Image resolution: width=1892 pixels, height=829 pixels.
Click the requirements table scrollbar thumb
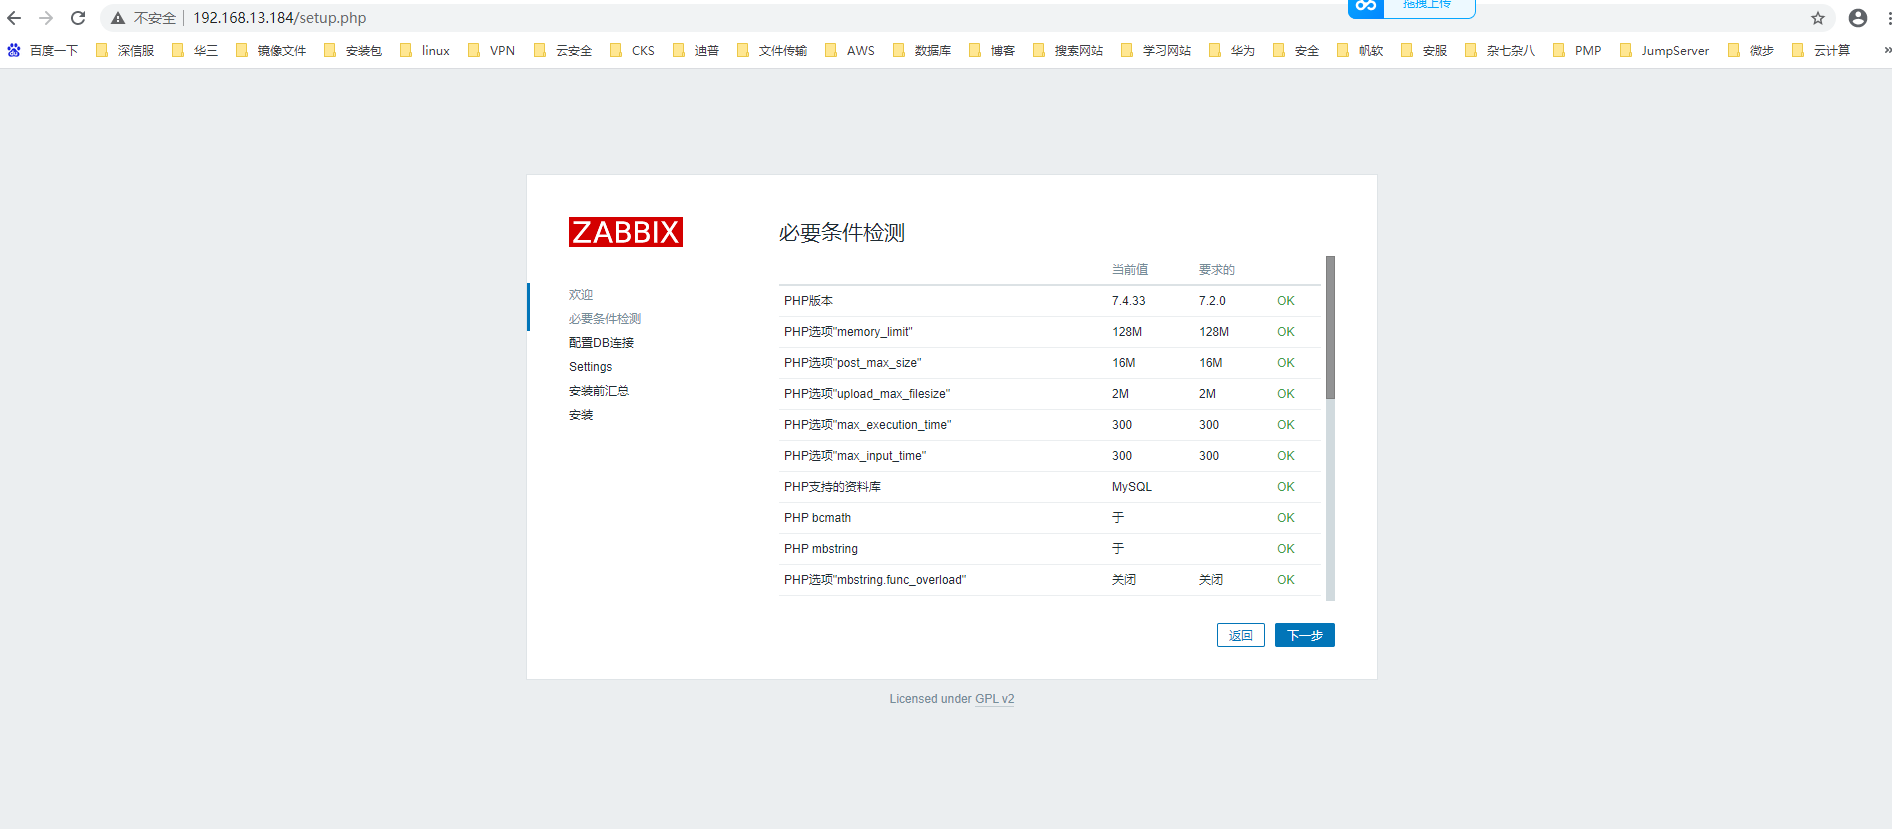(1330, 328)
